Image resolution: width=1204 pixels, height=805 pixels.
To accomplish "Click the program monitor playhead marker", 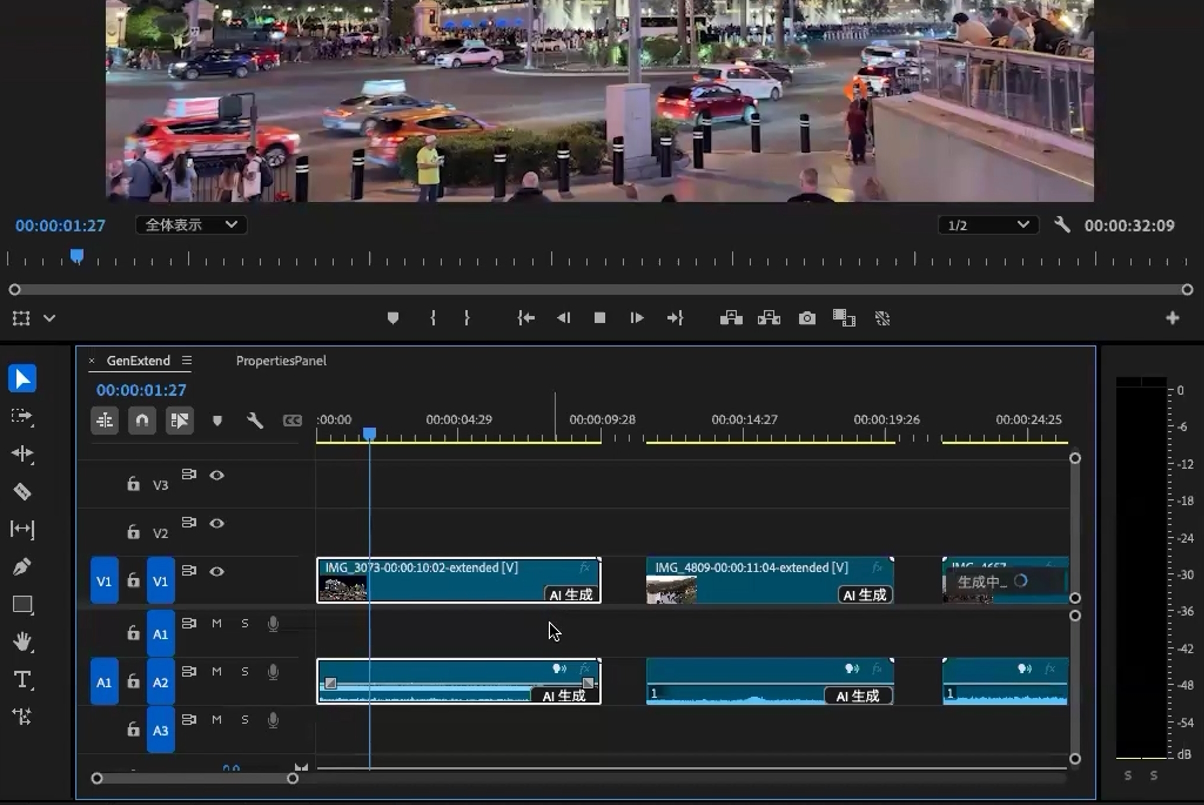I will [x=76, y=257].
